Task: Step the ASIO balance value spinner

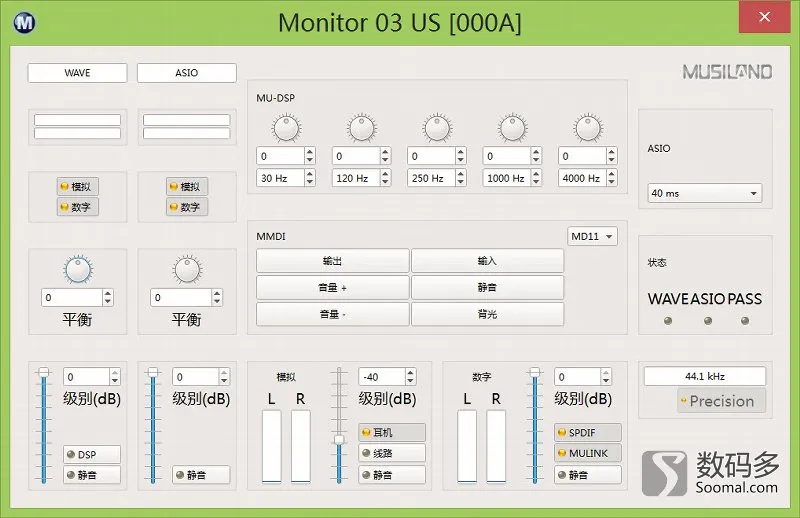Action: [217, 298]
